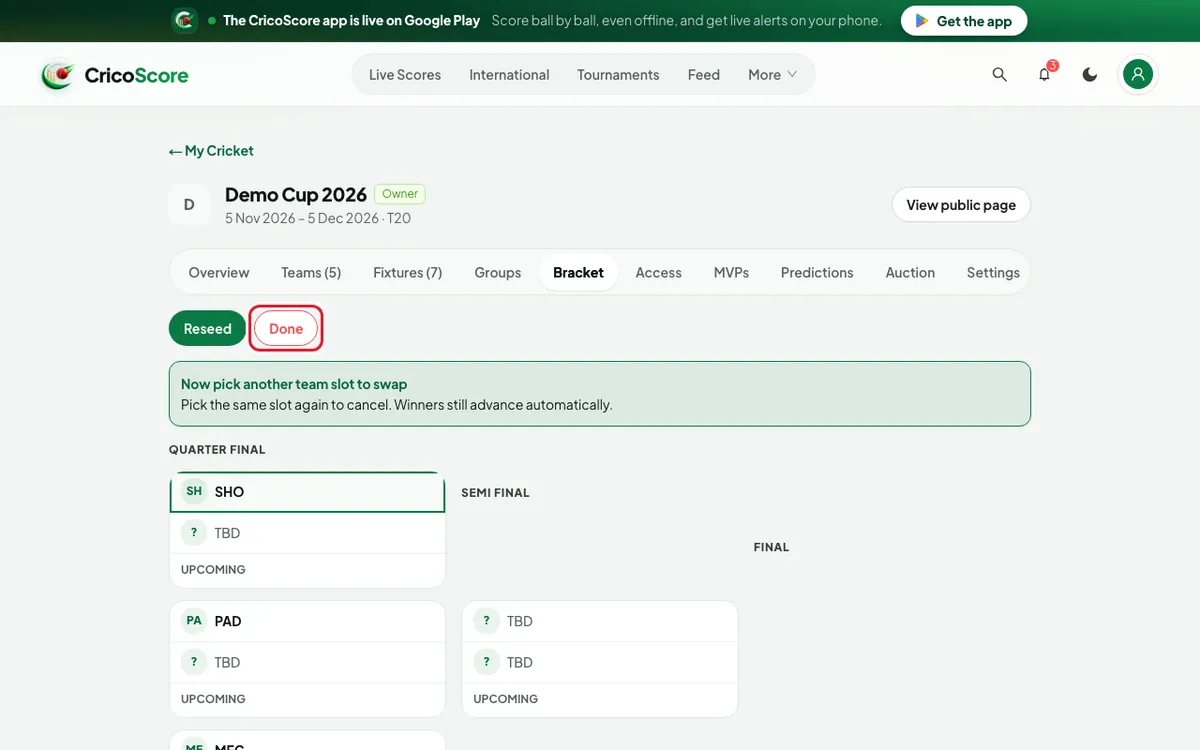Screen dimensions: 1200x750
Task: Go back via My Cricket link
Action: tap(211, 151)
